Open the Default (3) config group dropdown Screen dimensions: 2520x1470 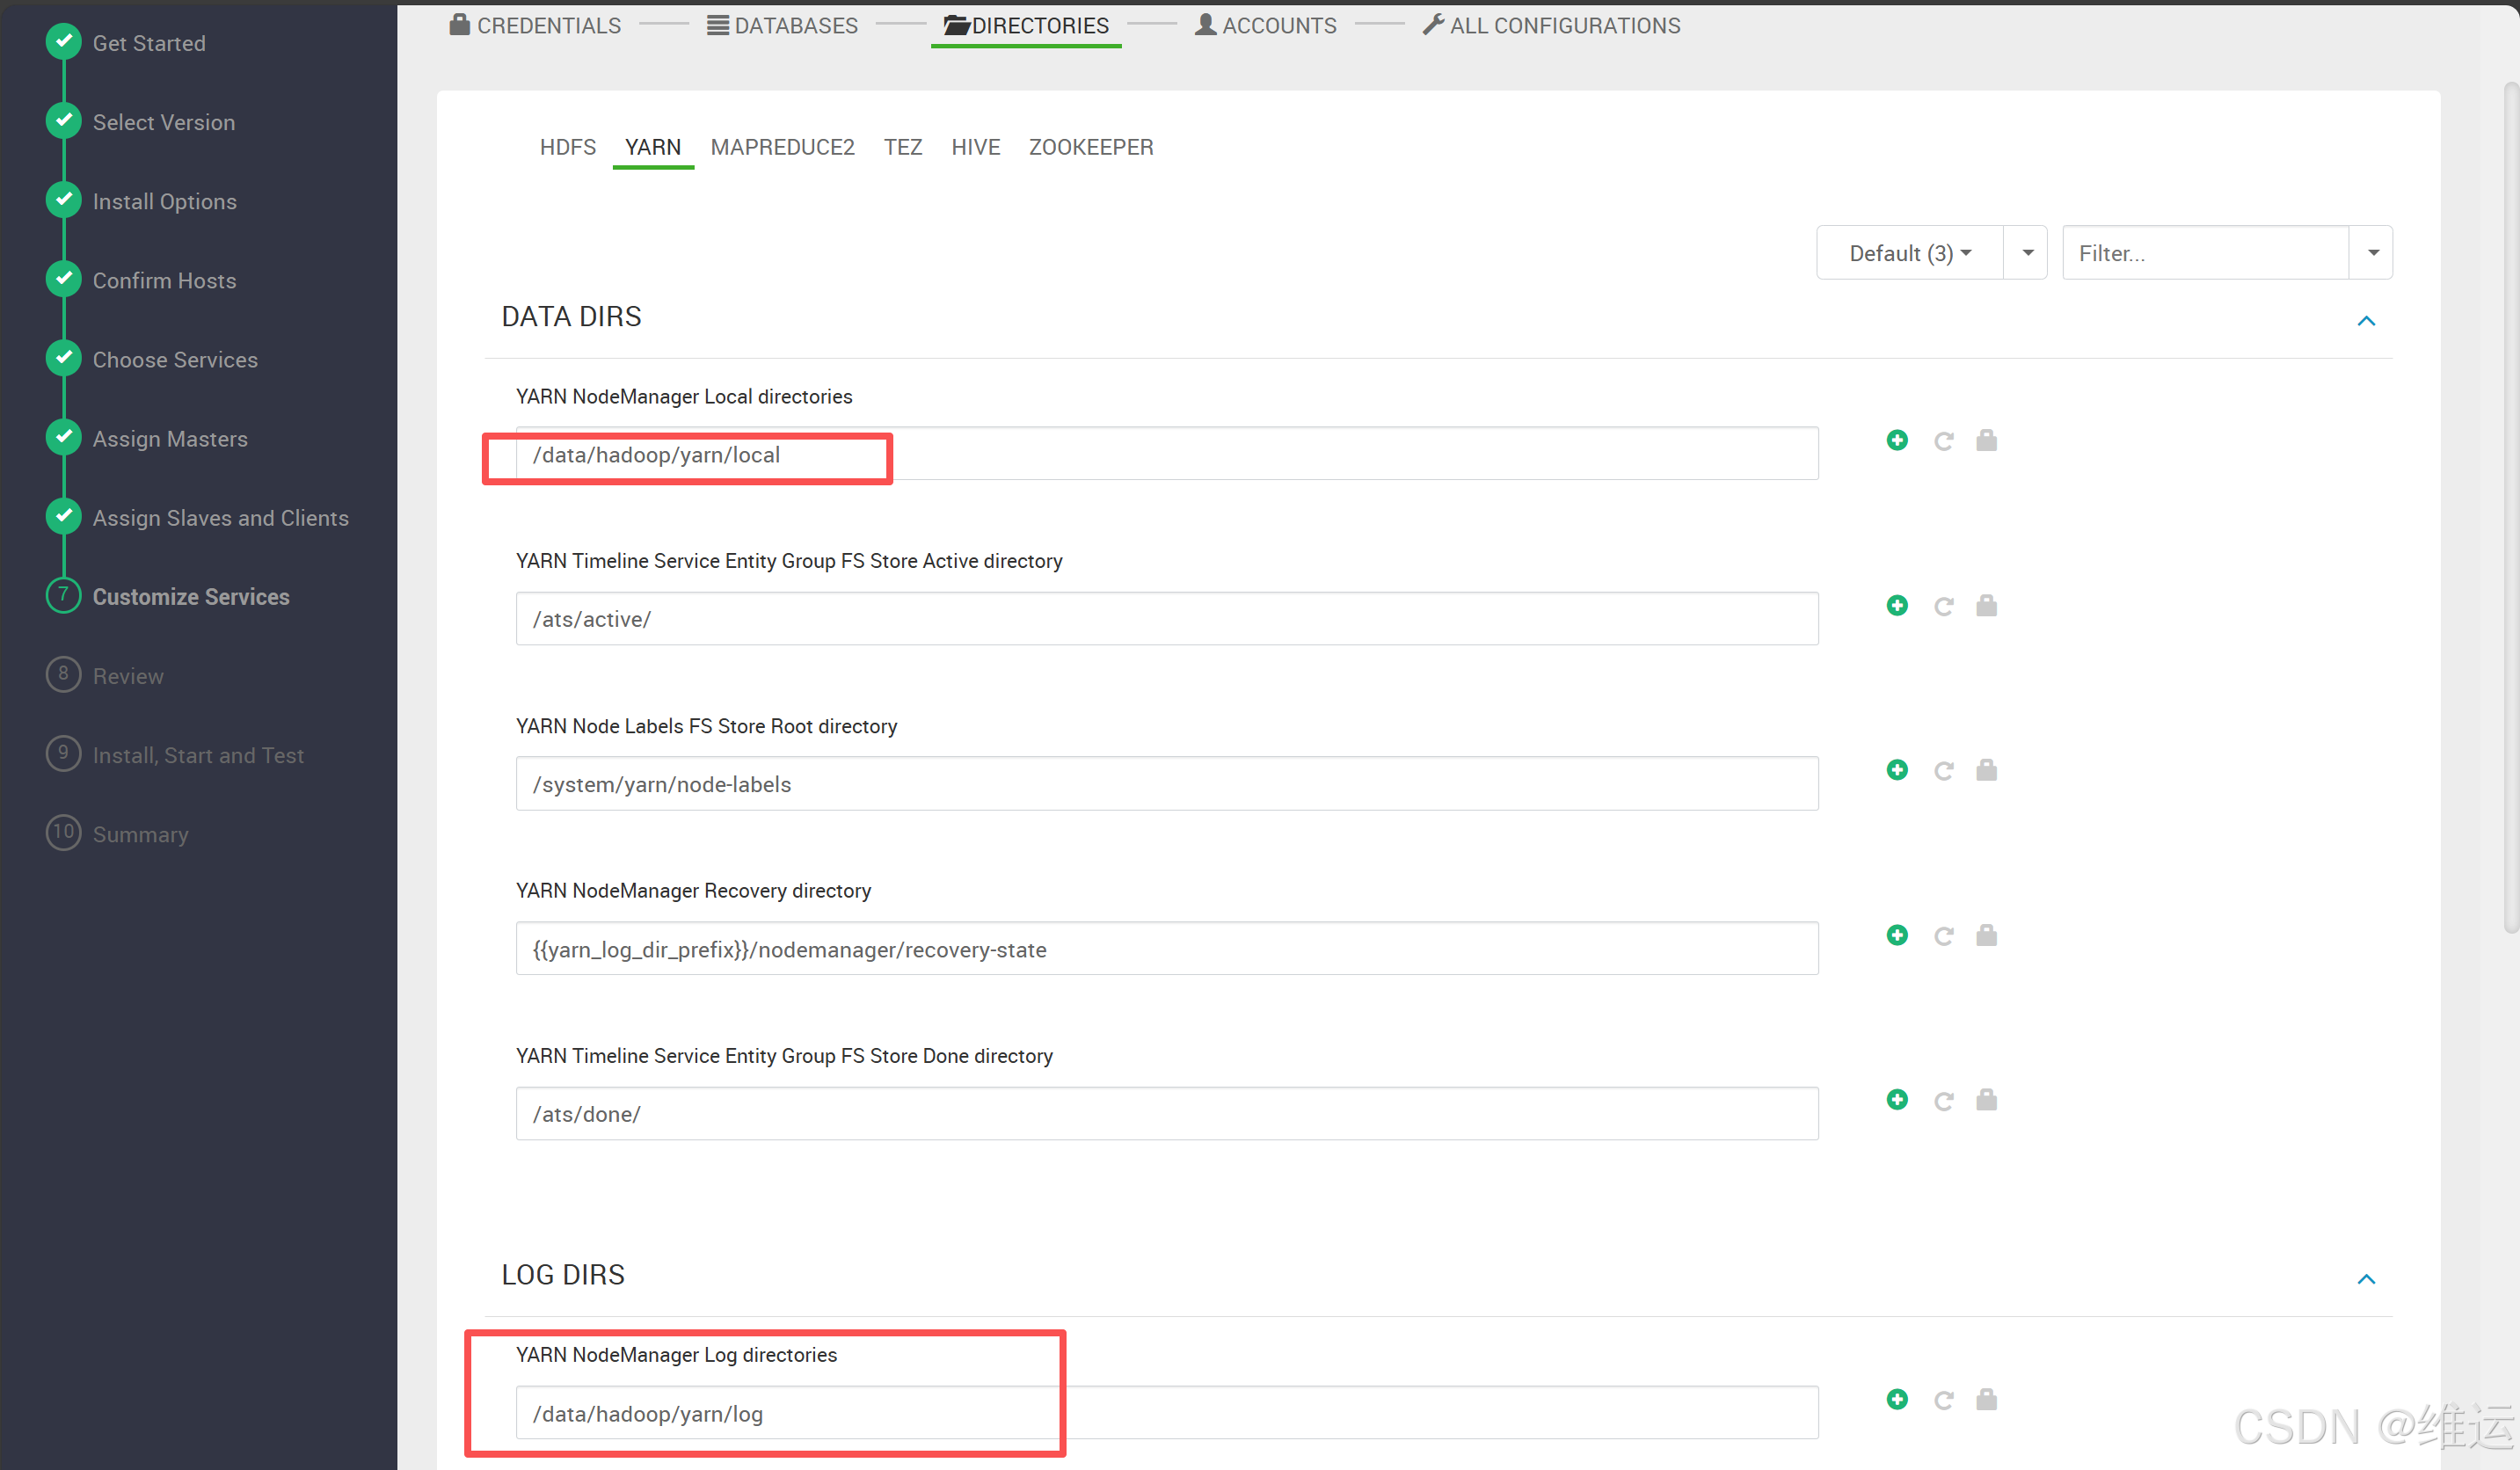pyautogui.click(x=1909, y=253)
